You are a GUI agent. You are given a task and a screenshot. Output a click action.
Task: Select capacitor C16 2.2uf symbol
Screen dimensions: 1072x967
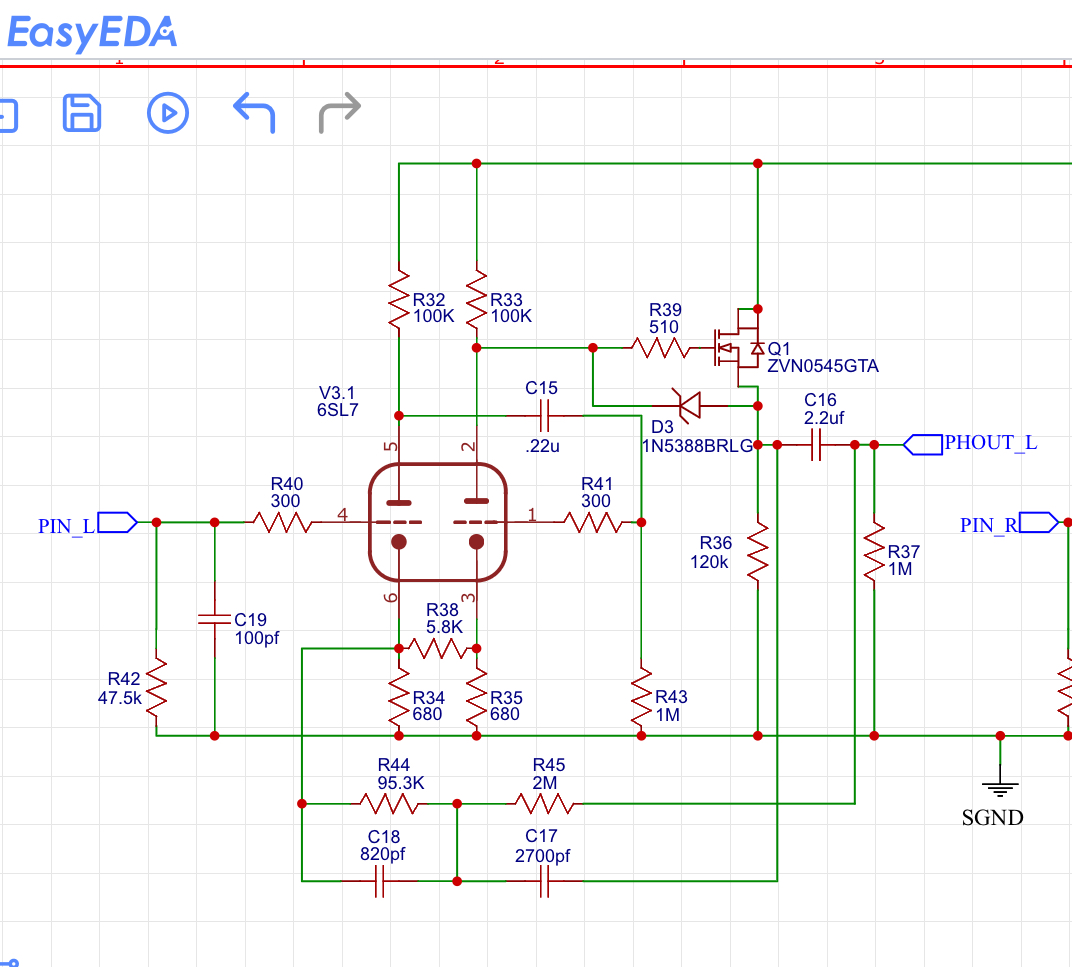[x=816, y=445]
